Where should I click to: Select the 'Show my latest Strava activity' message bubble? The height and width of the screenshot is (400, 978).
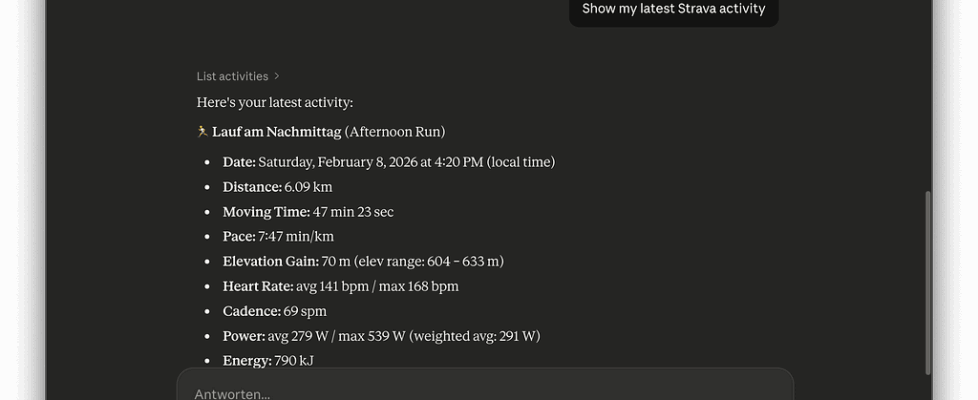click(x=673, y=9)
